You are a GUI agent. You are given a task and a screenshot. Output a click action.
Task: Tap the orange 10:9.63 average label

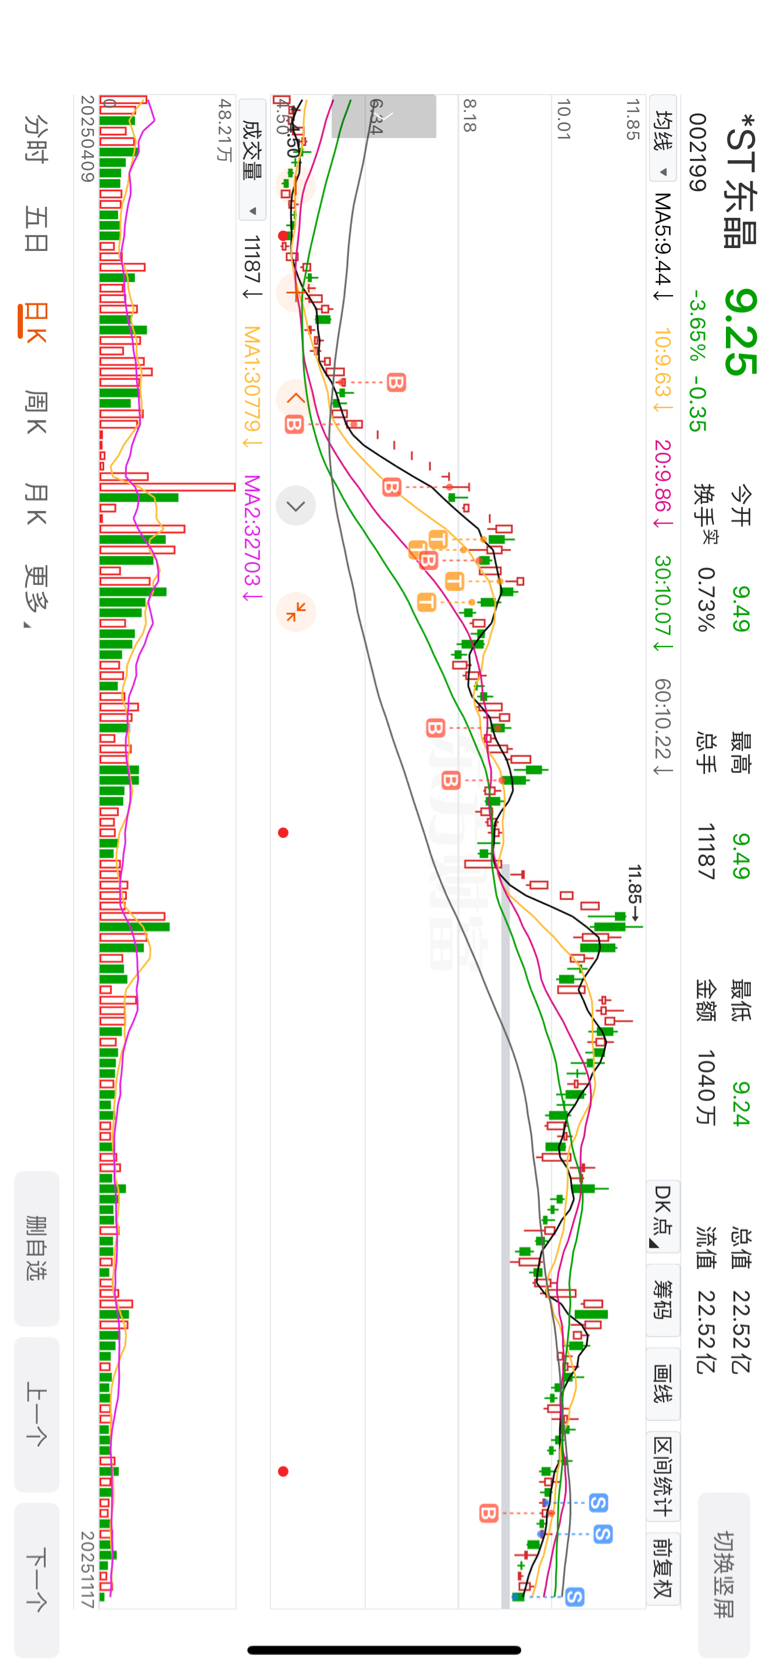(663, 370)
